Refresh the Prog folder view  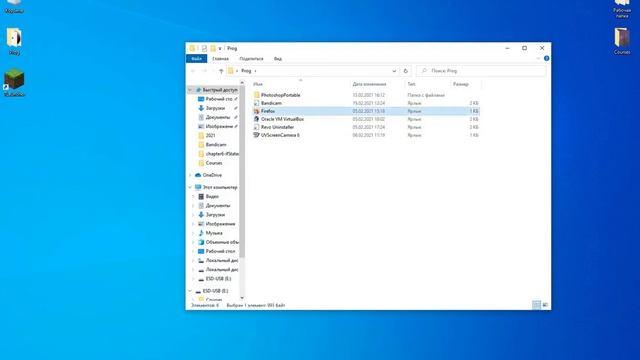point(405,71)
